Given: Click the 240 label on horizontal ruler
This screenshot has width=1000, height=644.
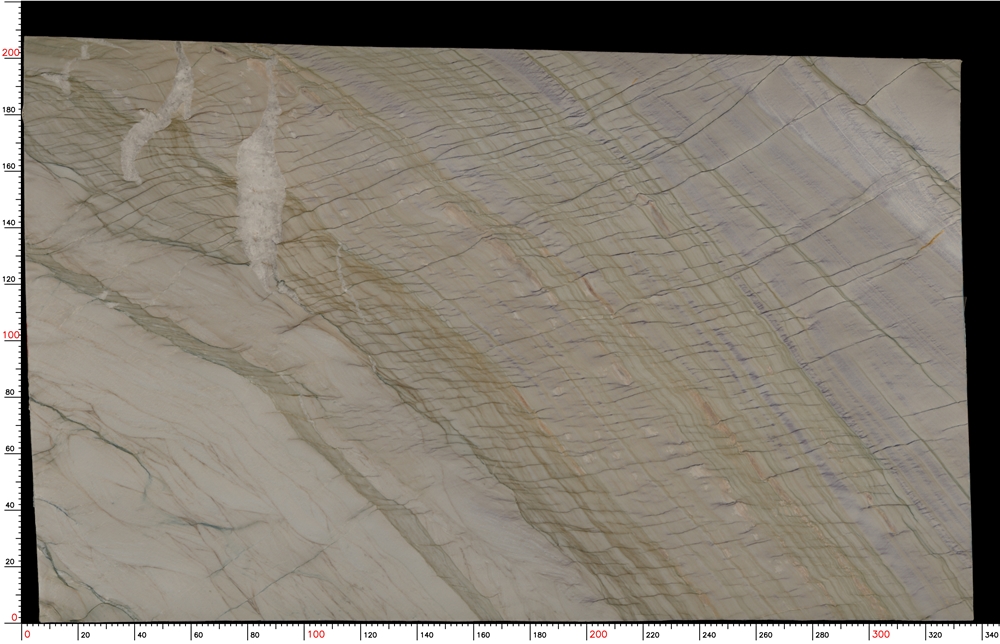Looking at the screenshot, I should 709,635.
